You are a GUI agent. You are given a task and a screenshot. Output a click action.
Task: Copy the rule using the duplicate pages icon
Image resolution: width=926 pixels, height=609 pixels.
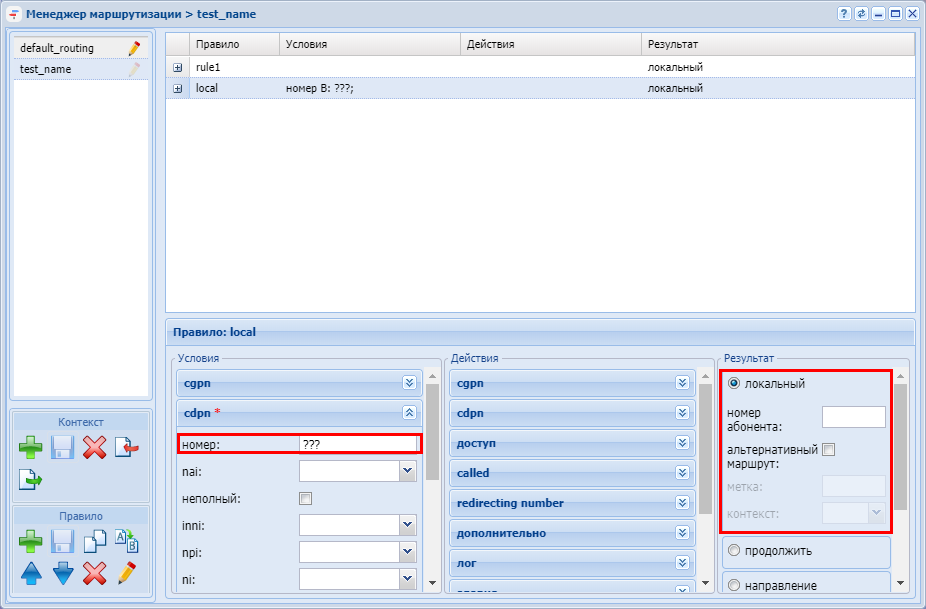(x=94, y=541)
